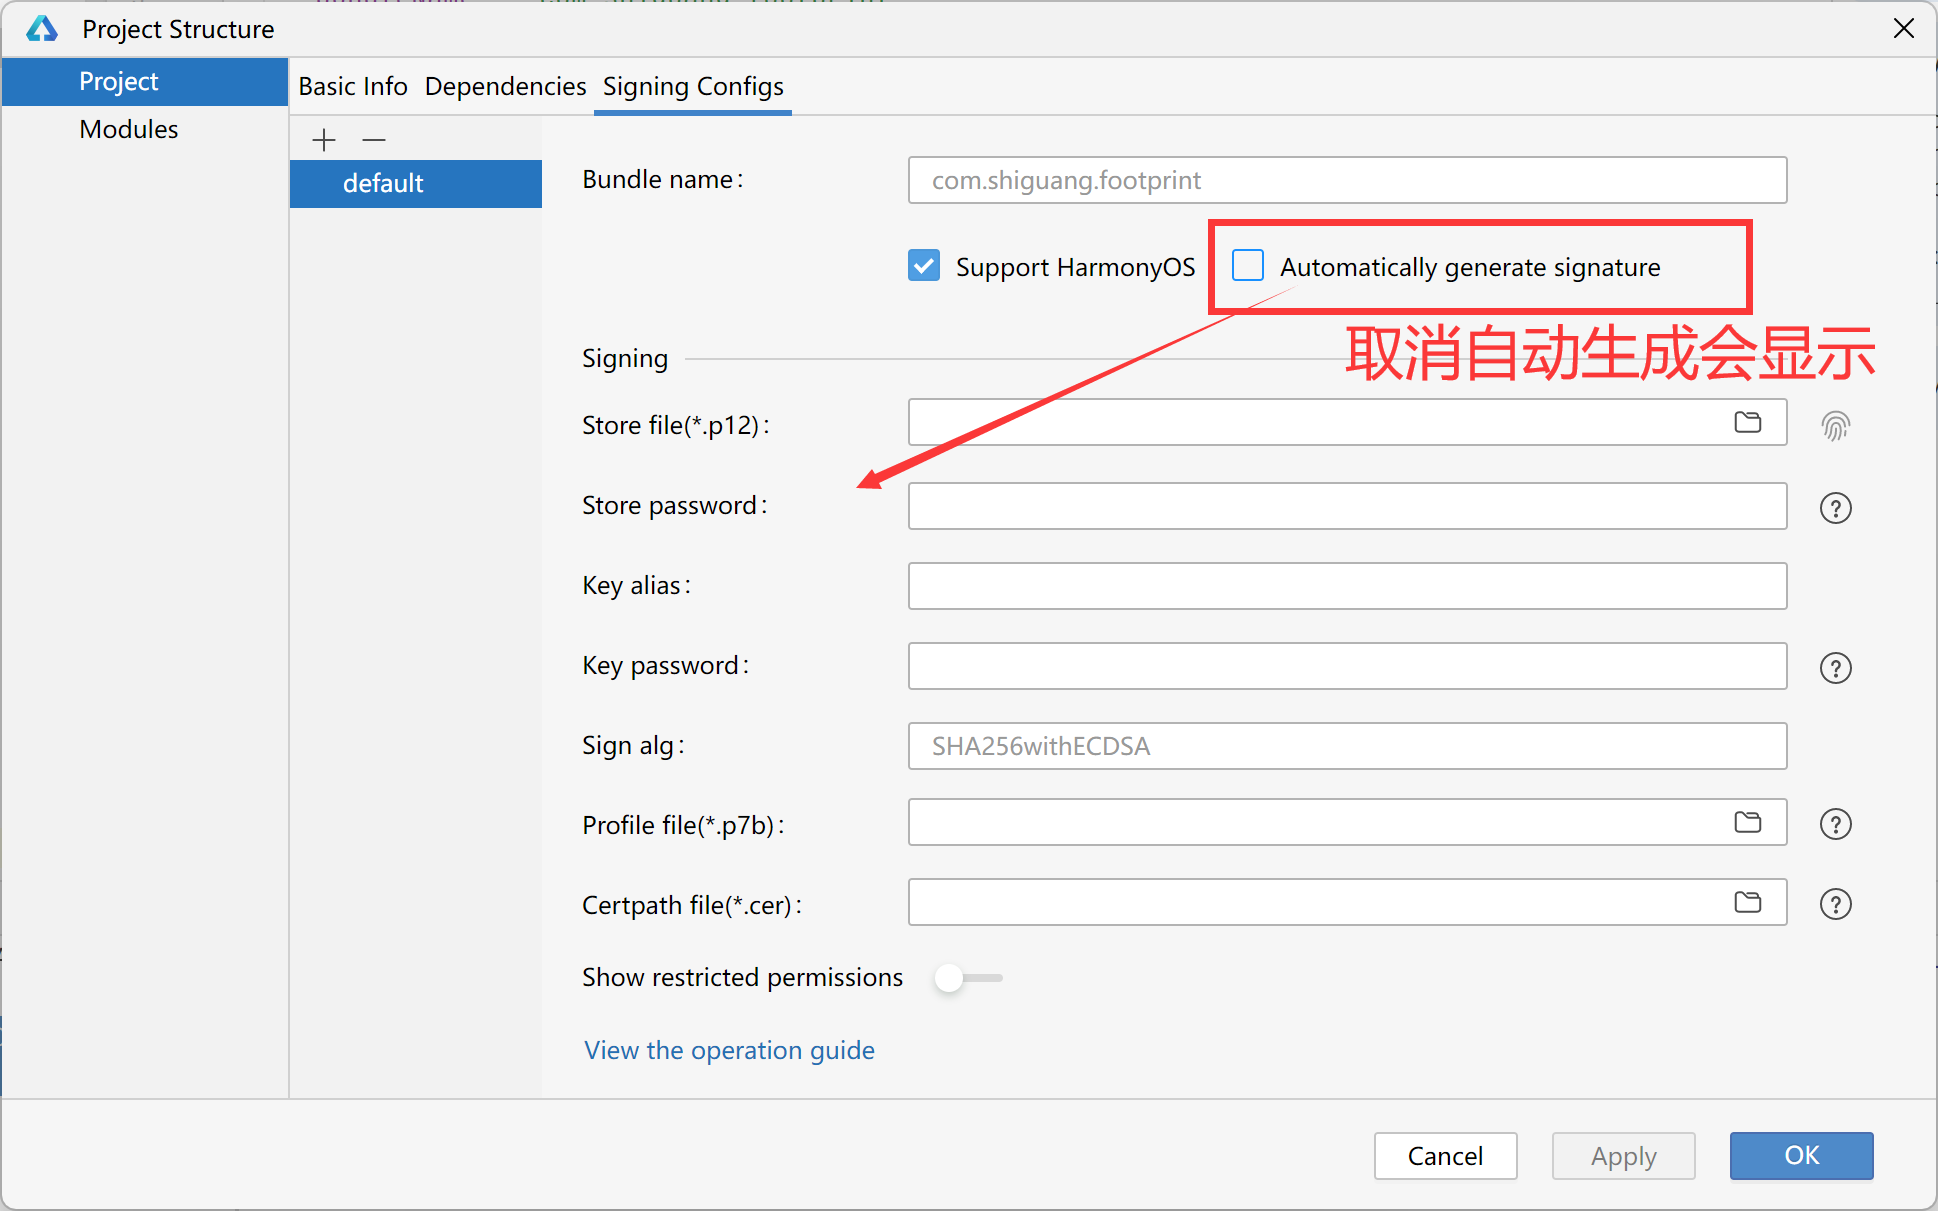The height and width of the screenshot is (1211, 1938).
Task: Click the fingerprint generate key icon
Action: [x=1835, y=426]
